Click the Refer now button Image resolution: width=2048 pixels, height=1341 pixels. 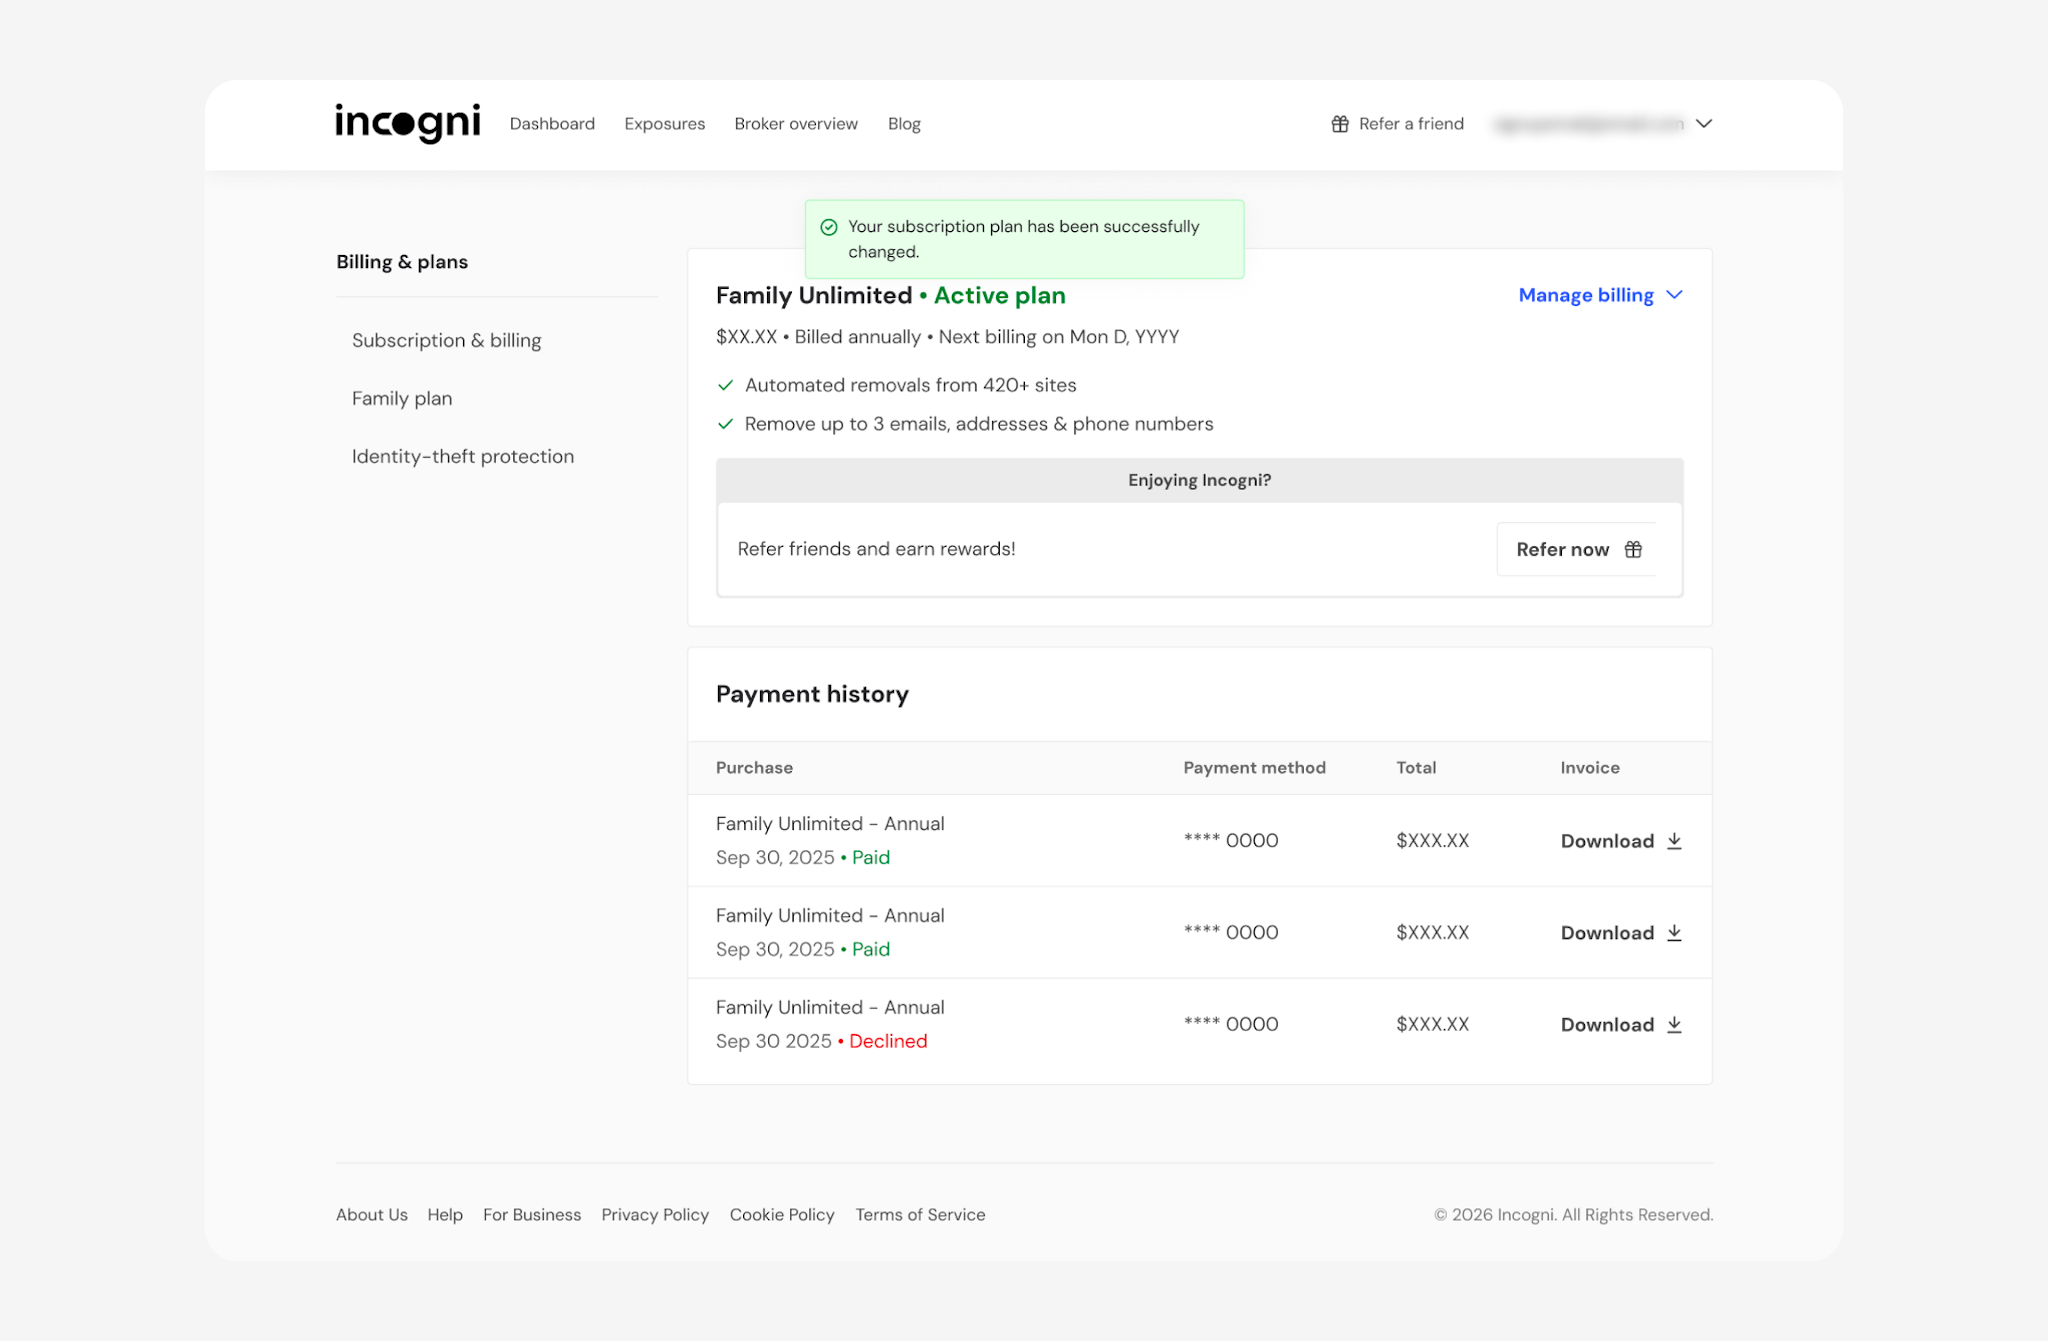tap(1577, 549)
